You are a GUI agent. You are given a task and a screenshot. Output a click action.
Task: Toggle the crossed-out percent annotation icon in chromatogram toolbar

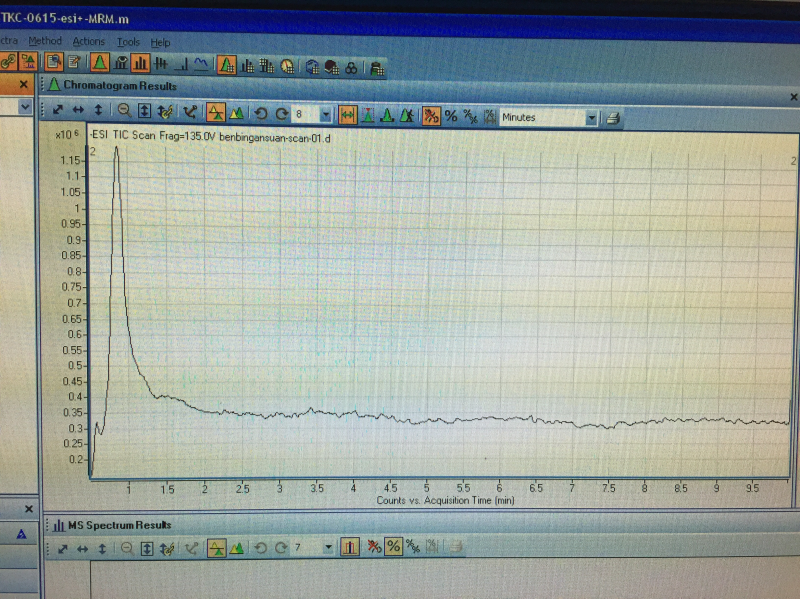pos(432,116)
